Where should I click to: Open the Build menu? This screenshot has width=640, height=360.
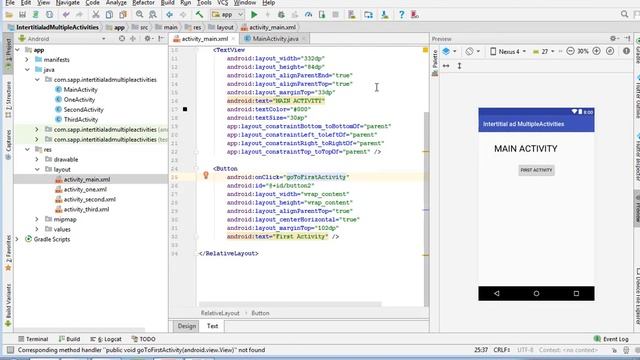167,3
